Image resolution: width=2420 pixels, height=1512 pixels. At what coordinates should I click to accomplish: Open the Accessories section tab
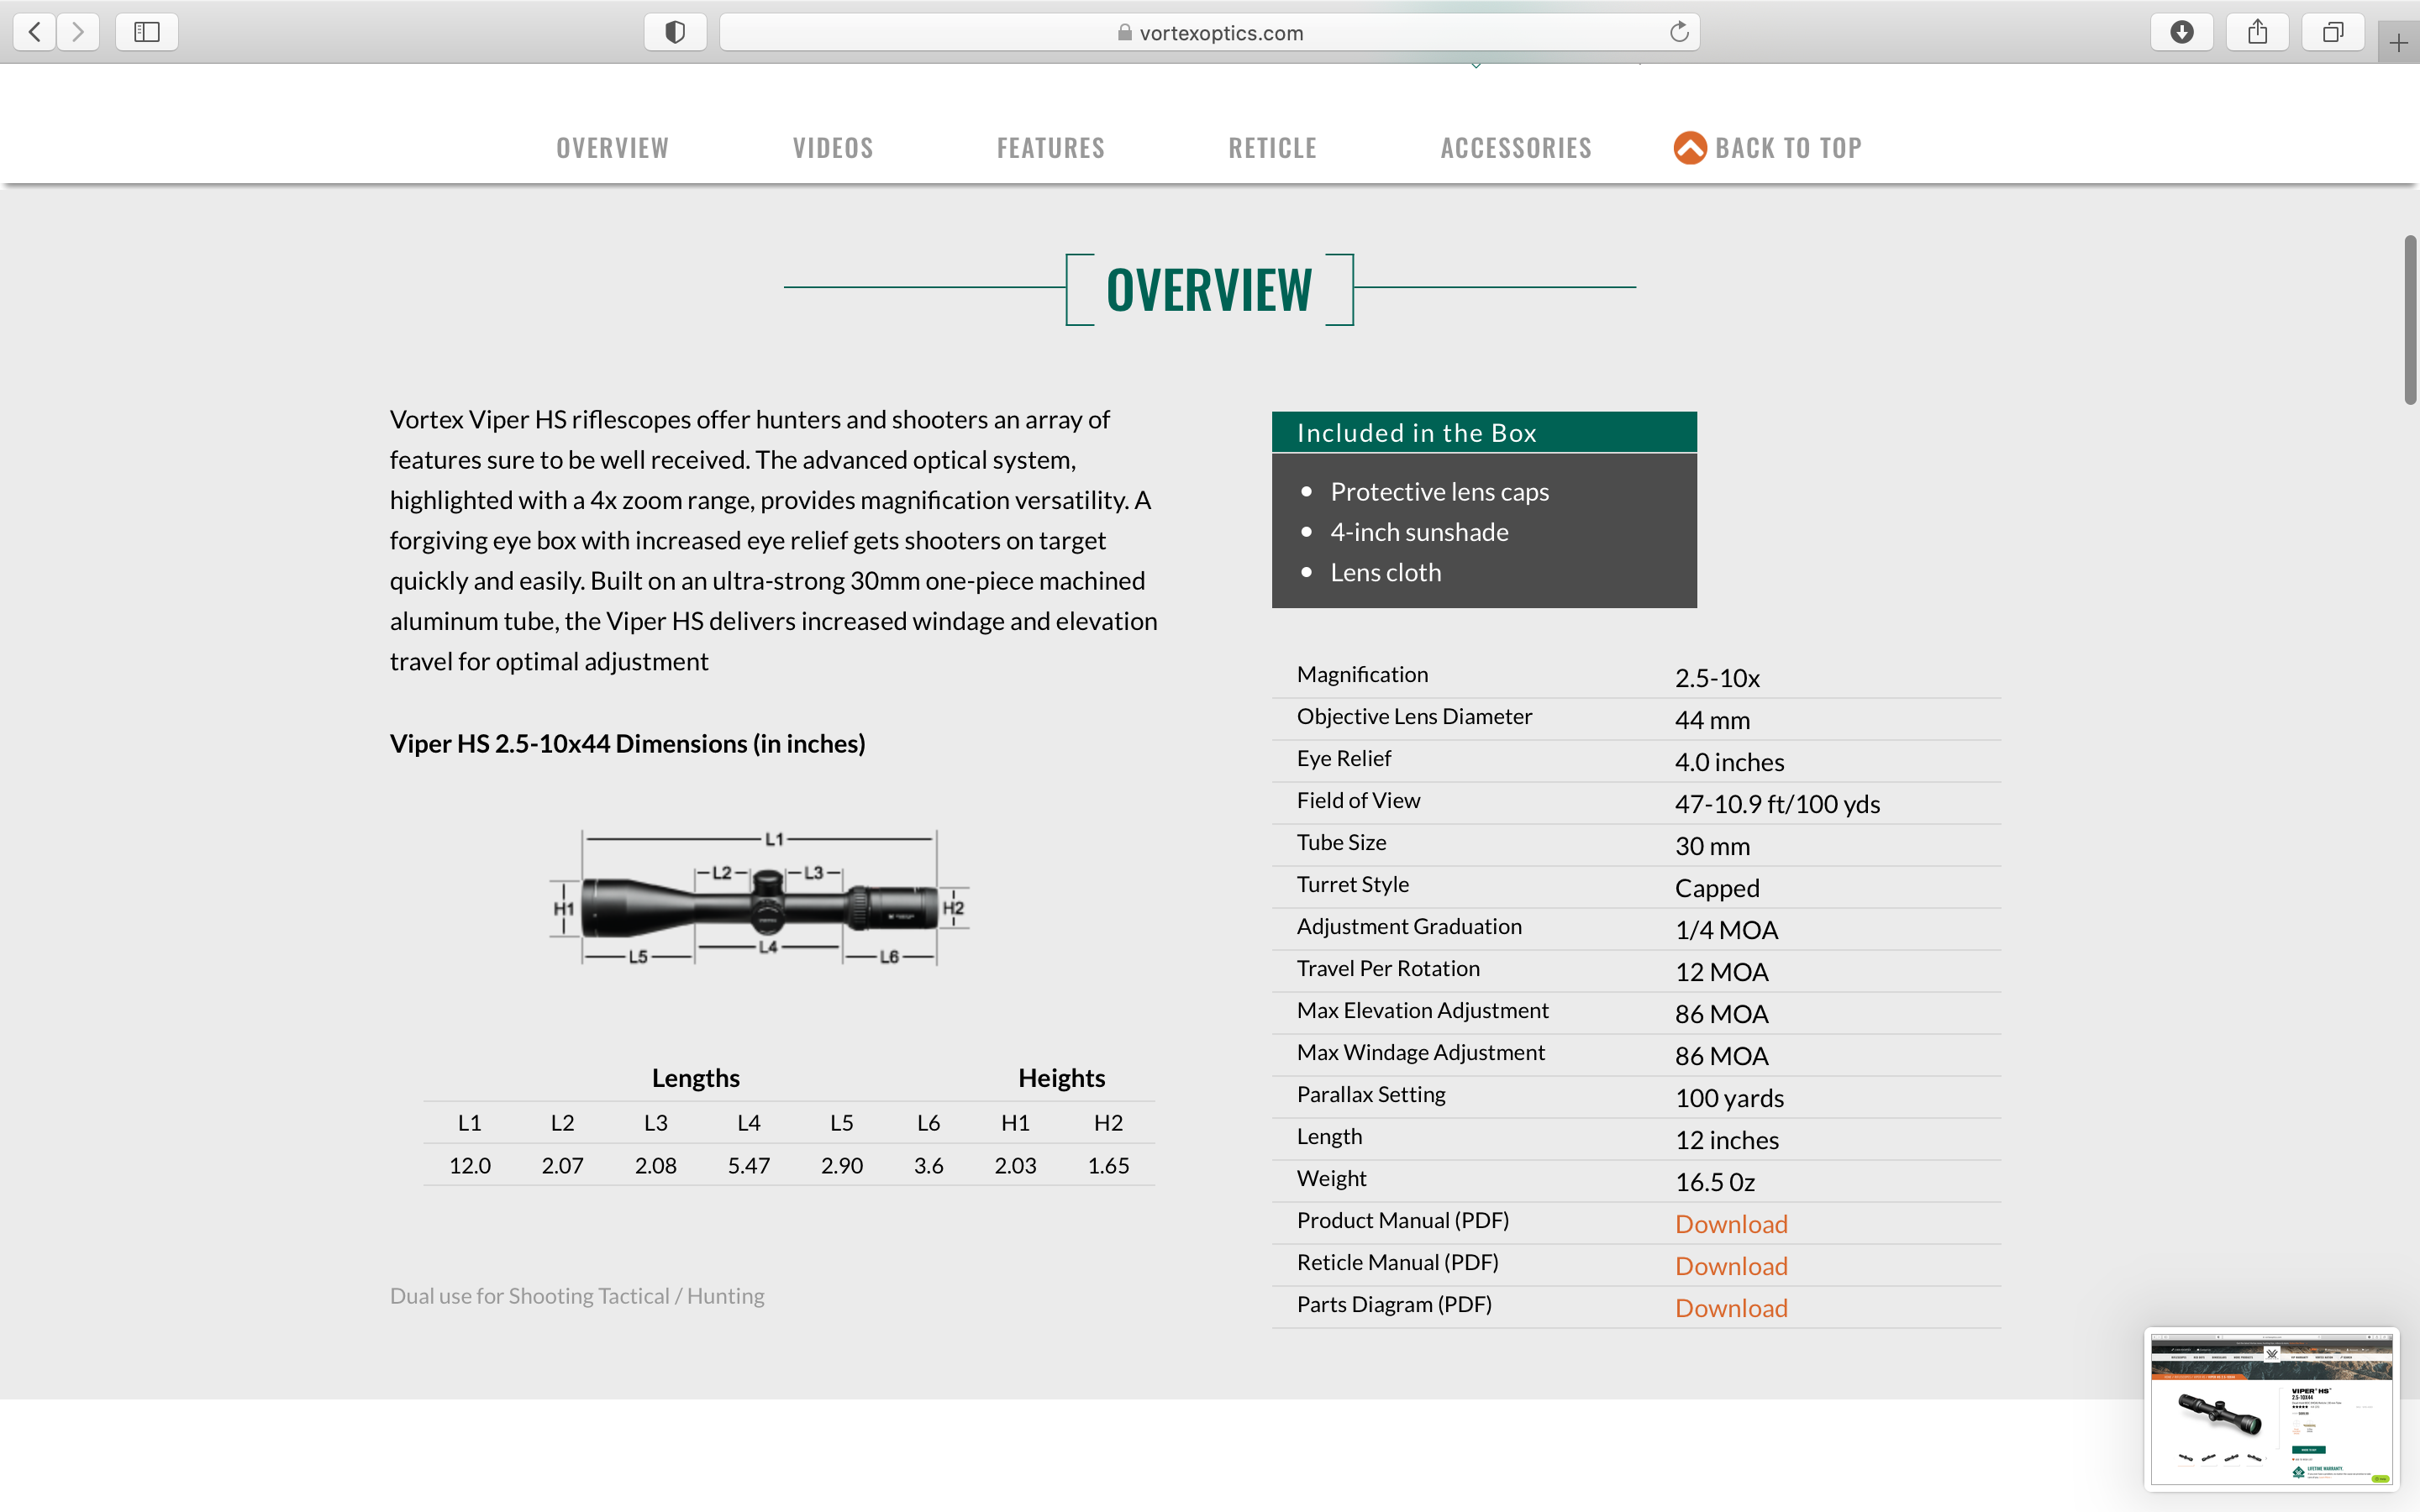point(1515,148)
